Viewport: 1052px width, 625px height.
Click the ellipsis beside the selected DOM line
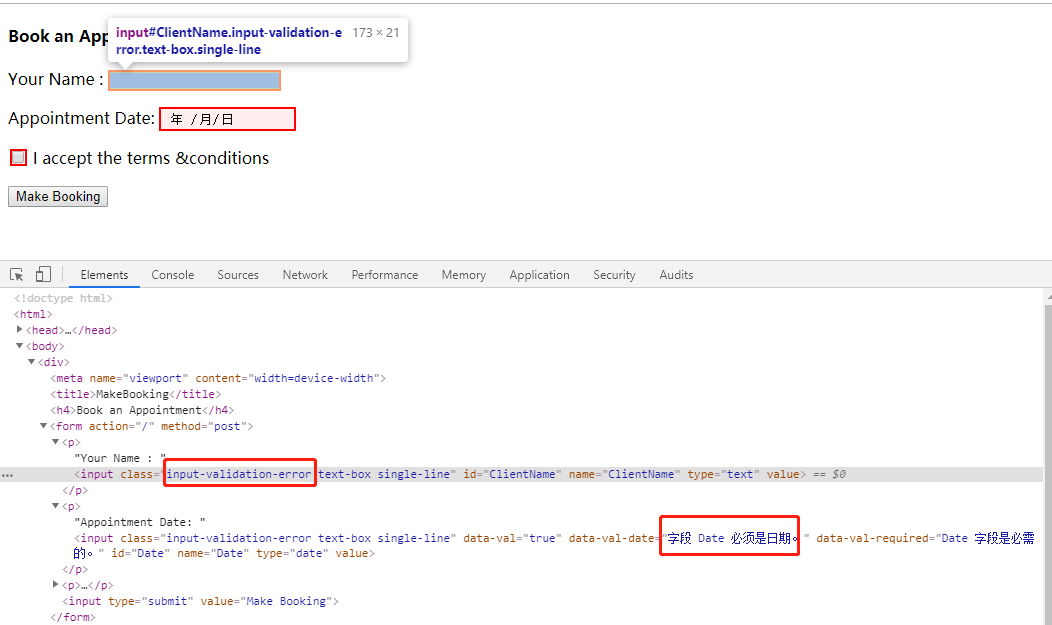point(7,475)
